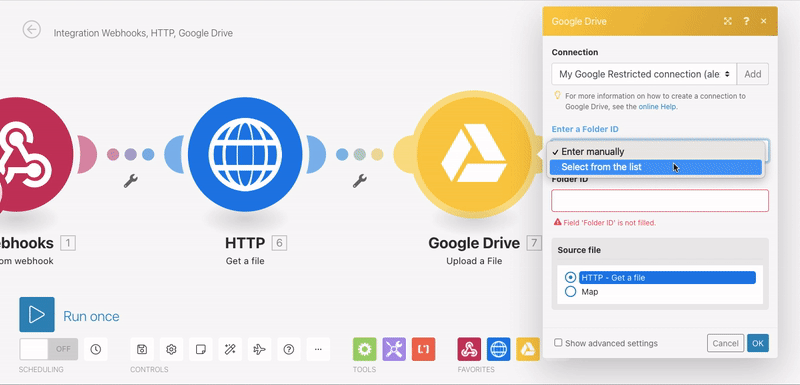Image resolution: width=800 pixels, height=385 pixels.
Task: Click the airplane explain flow icon
Action: (x=259, y=349)
